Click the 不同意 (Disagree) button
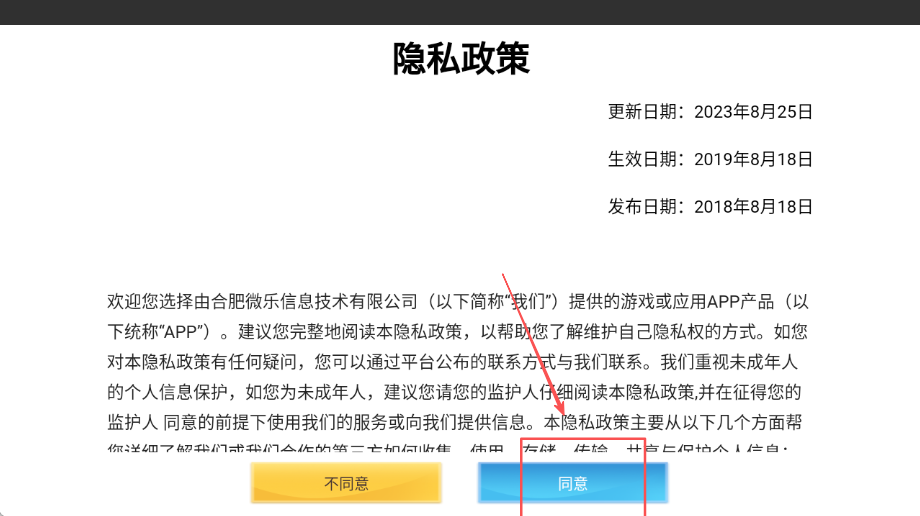This screenshot has width=920, height=516. click(x=346, y=483)
